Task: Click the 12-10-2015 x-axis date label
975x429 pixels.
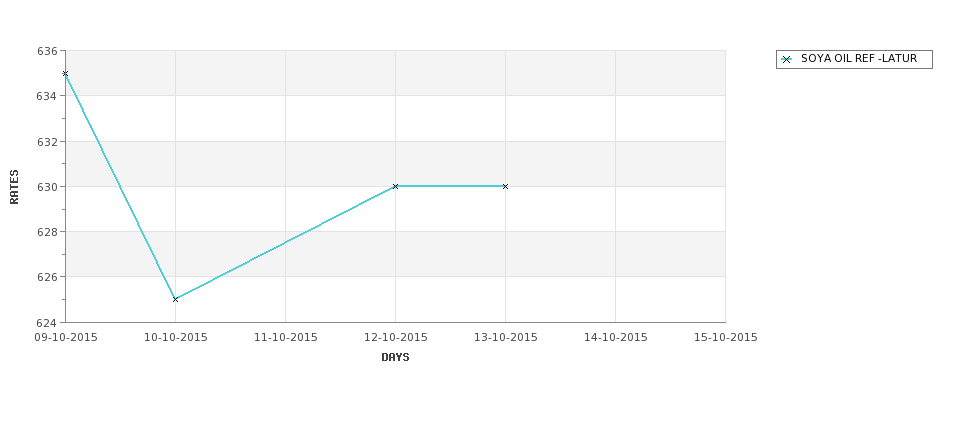Action: [x=396, y=337]
